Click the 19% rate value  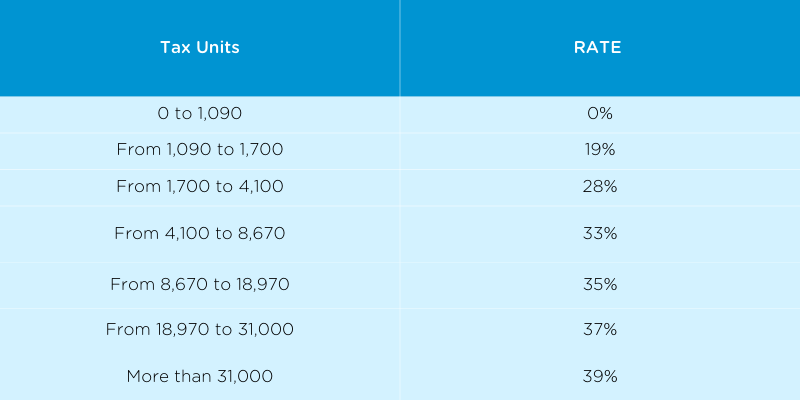coord(600,150)
